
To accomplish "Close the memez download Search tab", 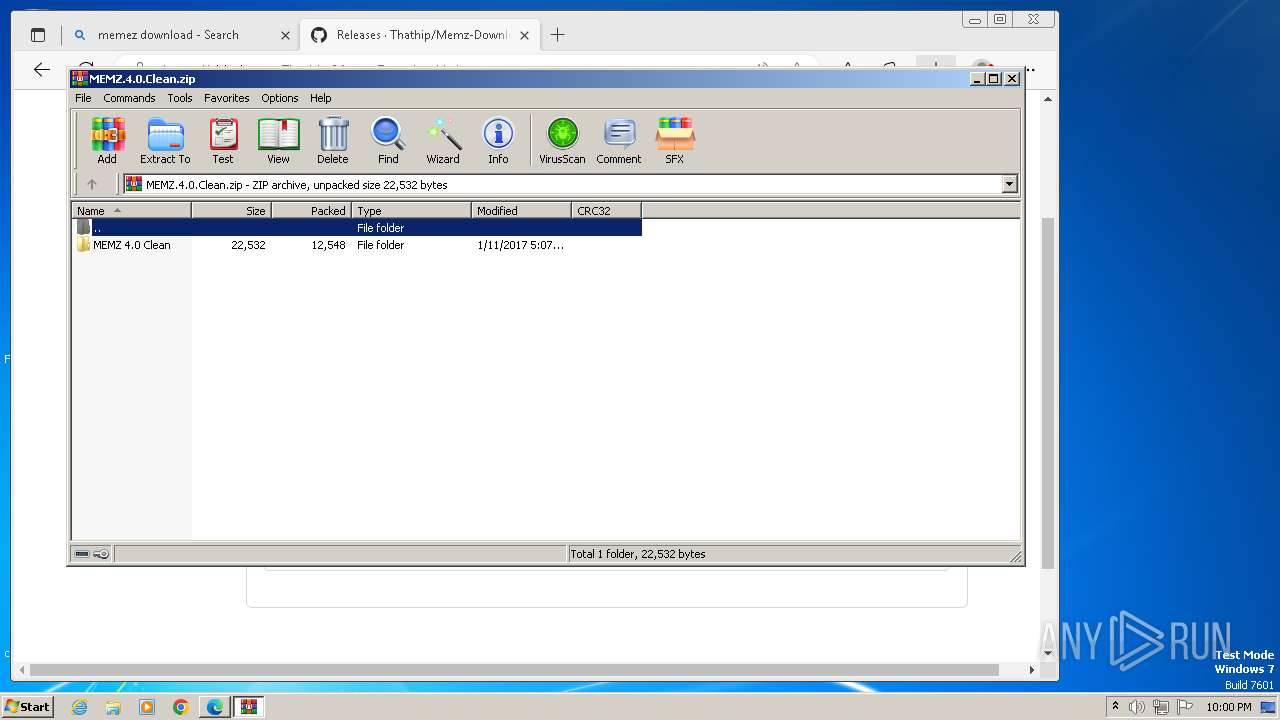I will pos(285,35).
